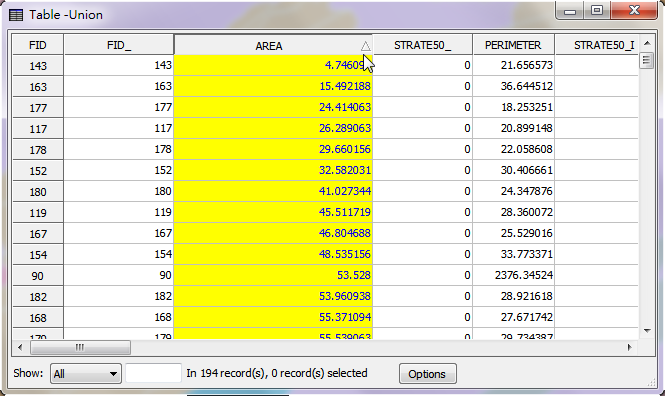Select row header for FID 178
The width and height of the screenshot is (665, 396).
point(38,150)
